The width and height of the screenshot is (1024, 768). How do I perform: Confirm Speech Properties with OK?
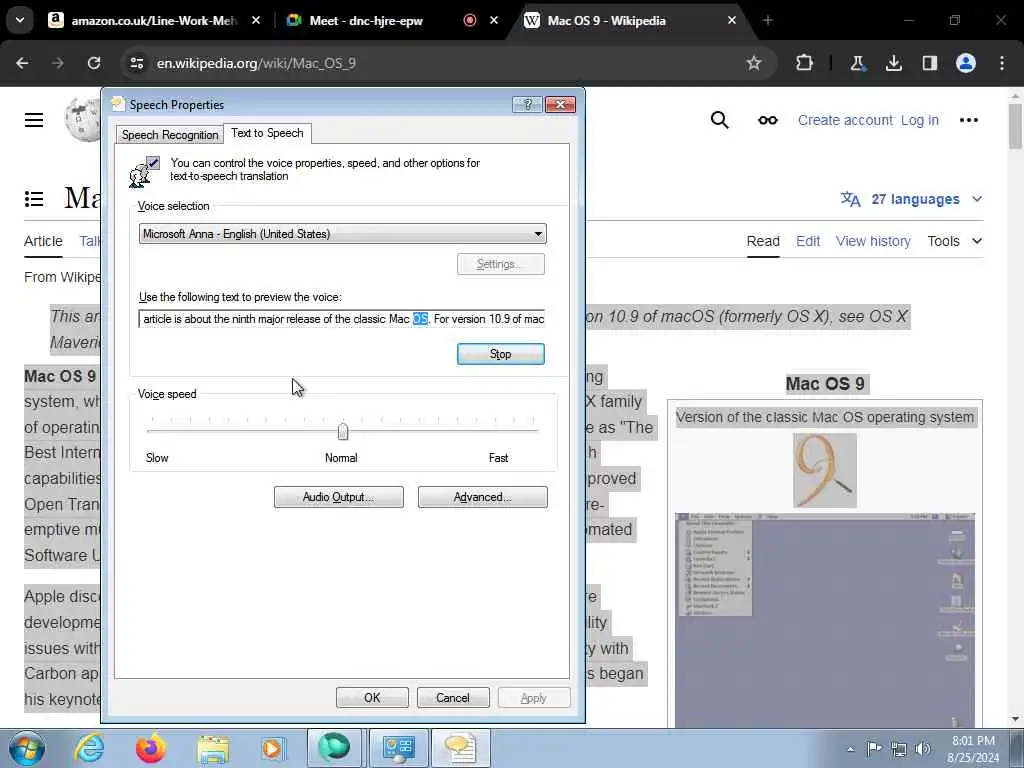coord(372,697)
